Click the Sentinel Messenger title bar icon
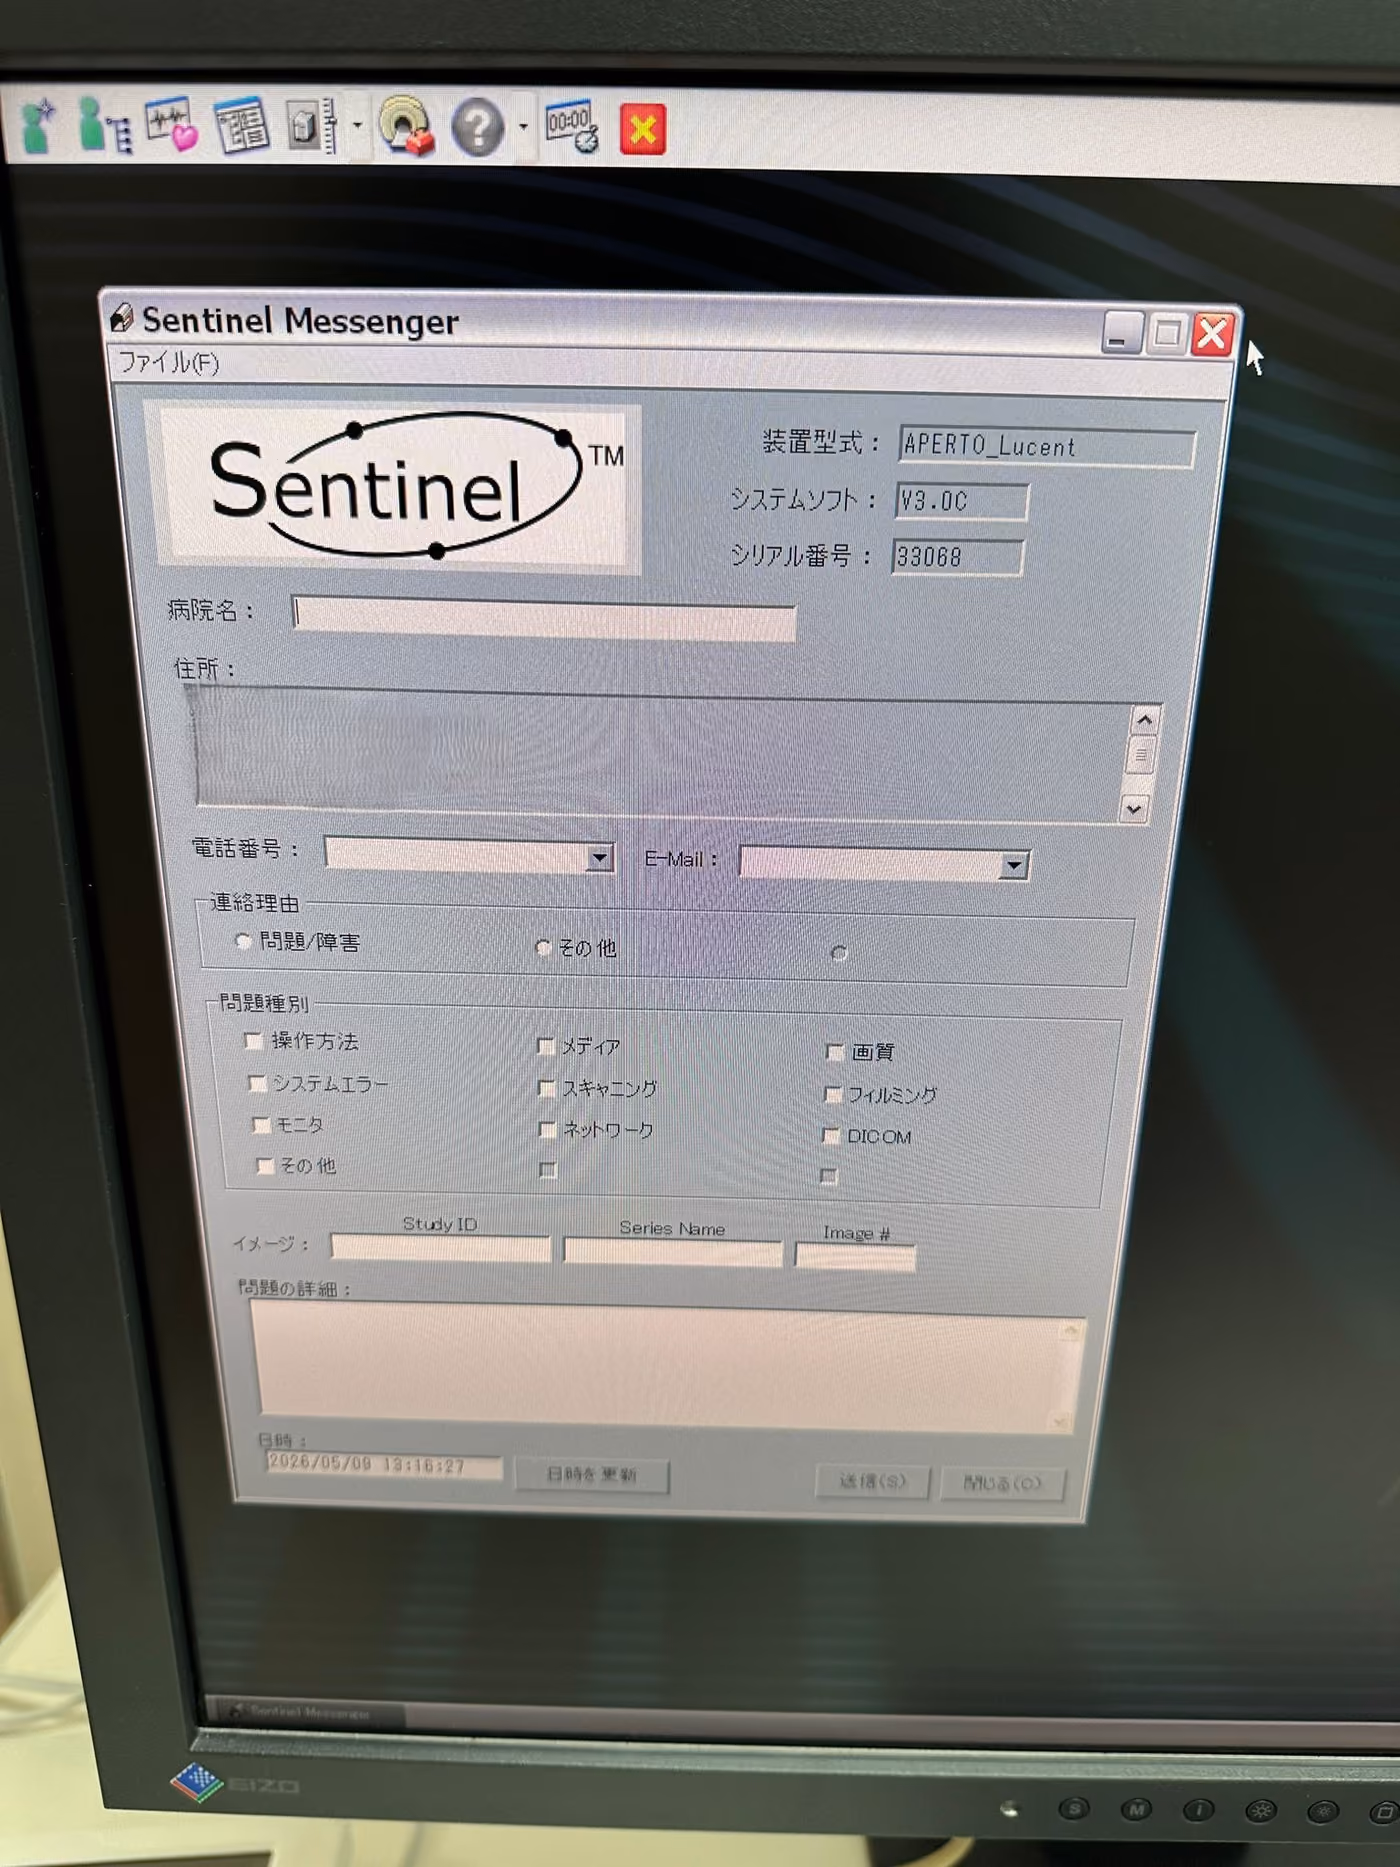 tap(122, 317)
